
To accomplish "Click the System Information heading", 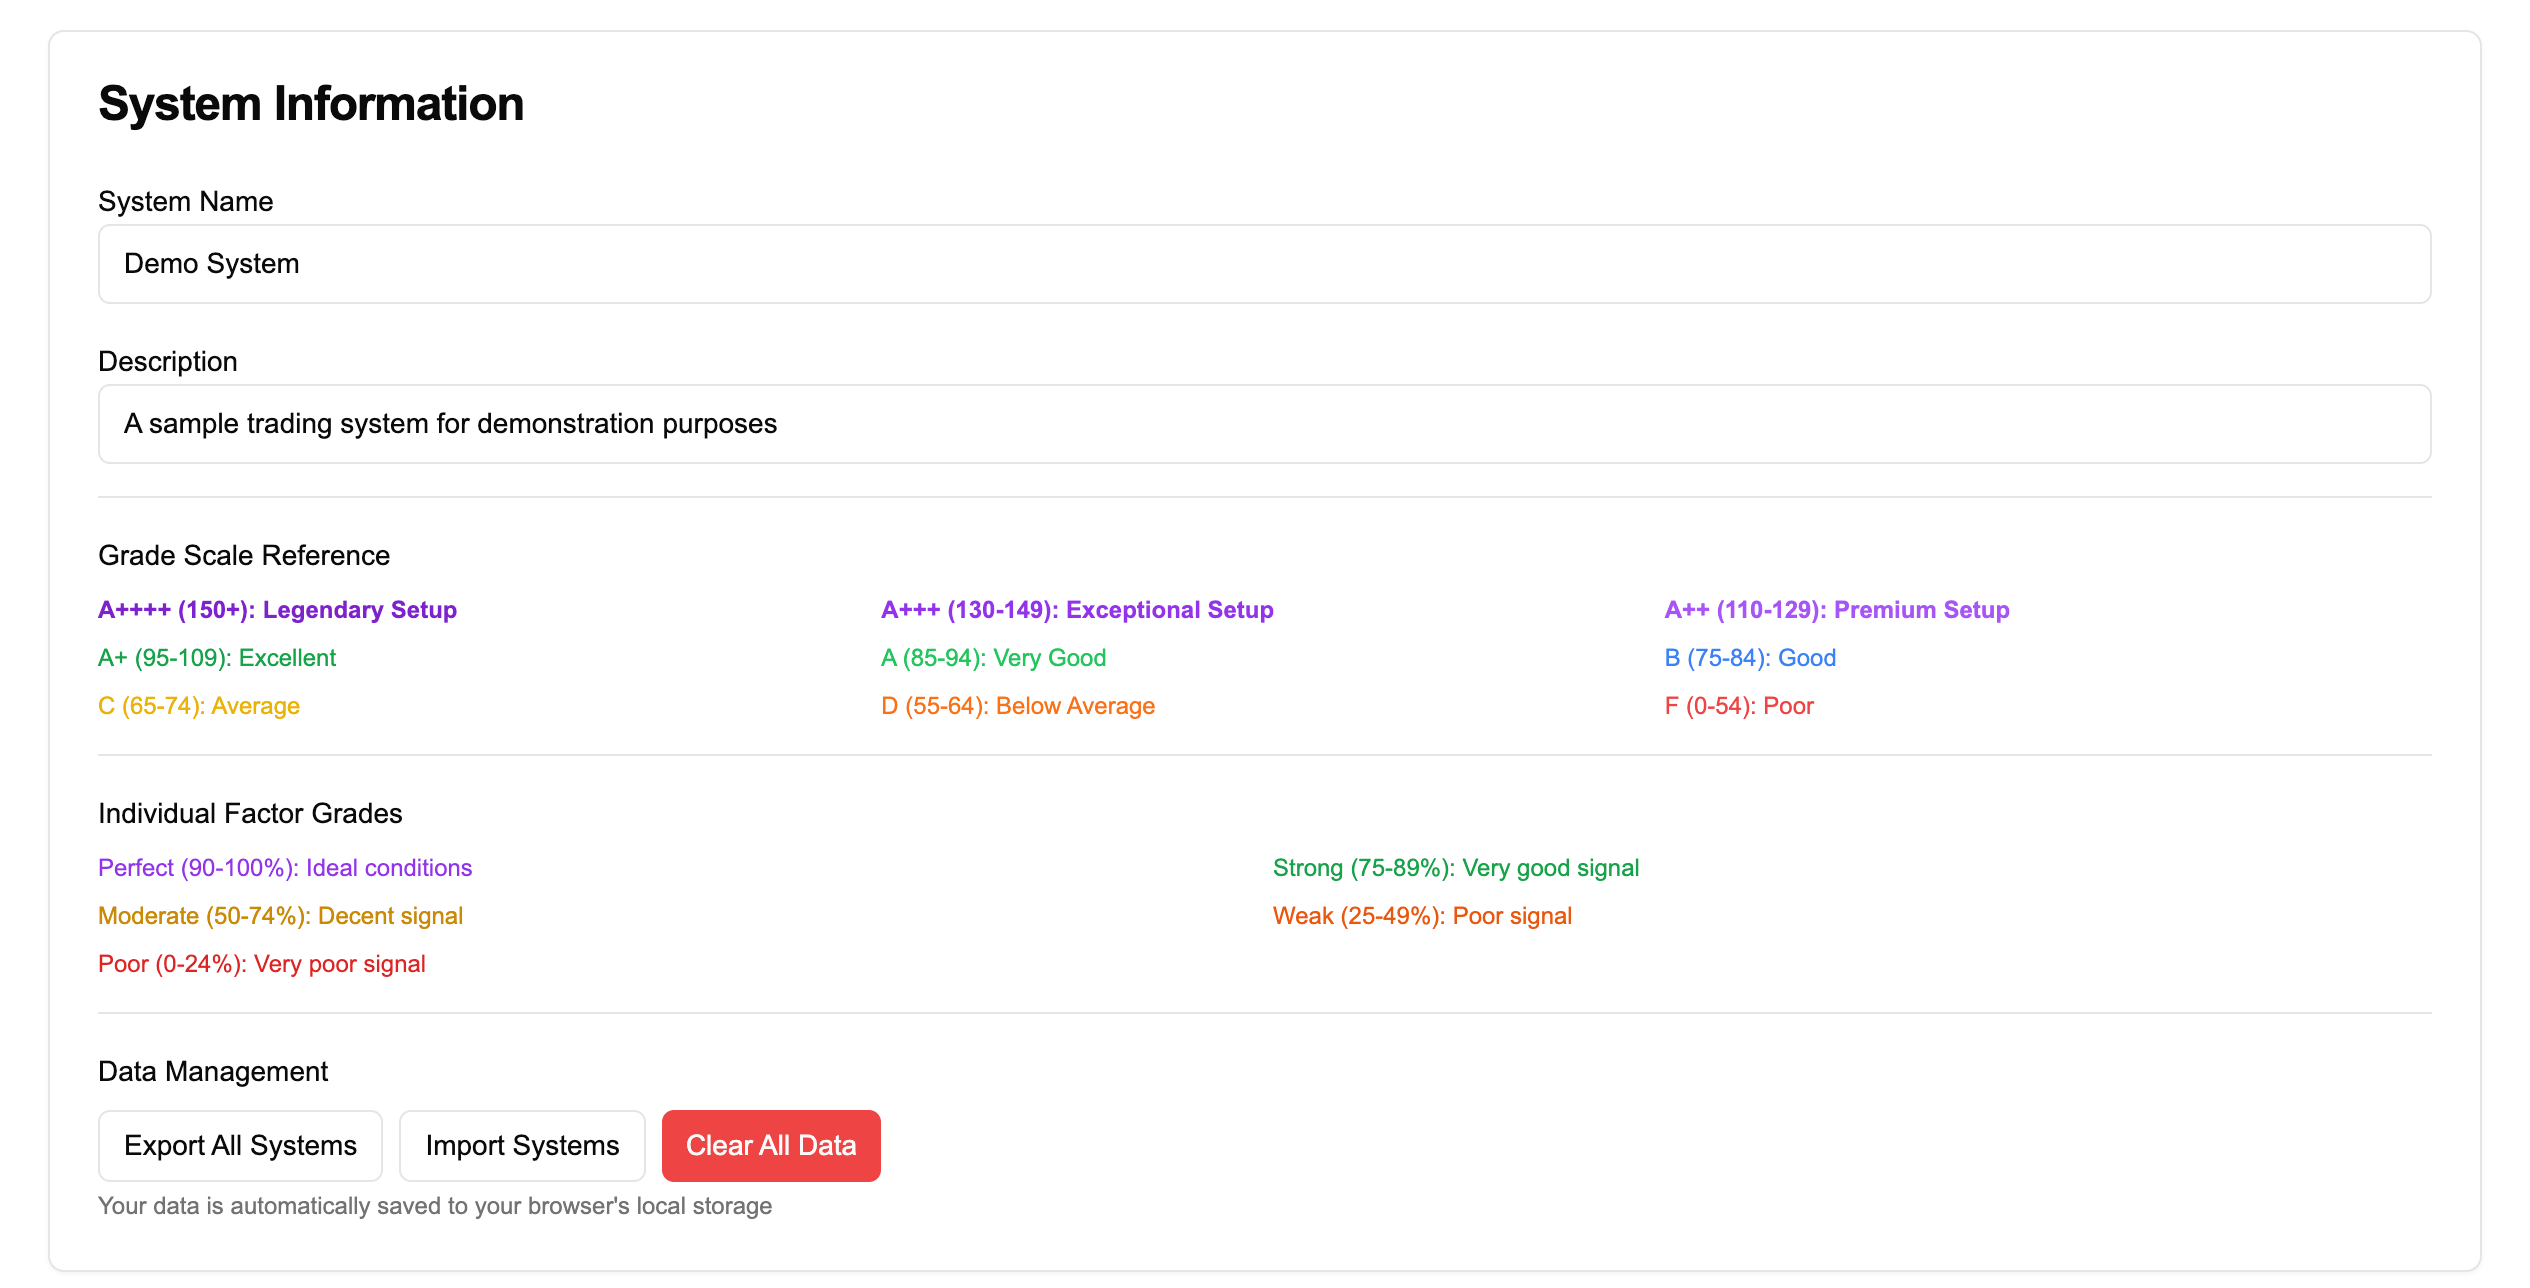I will pos(311,104).
